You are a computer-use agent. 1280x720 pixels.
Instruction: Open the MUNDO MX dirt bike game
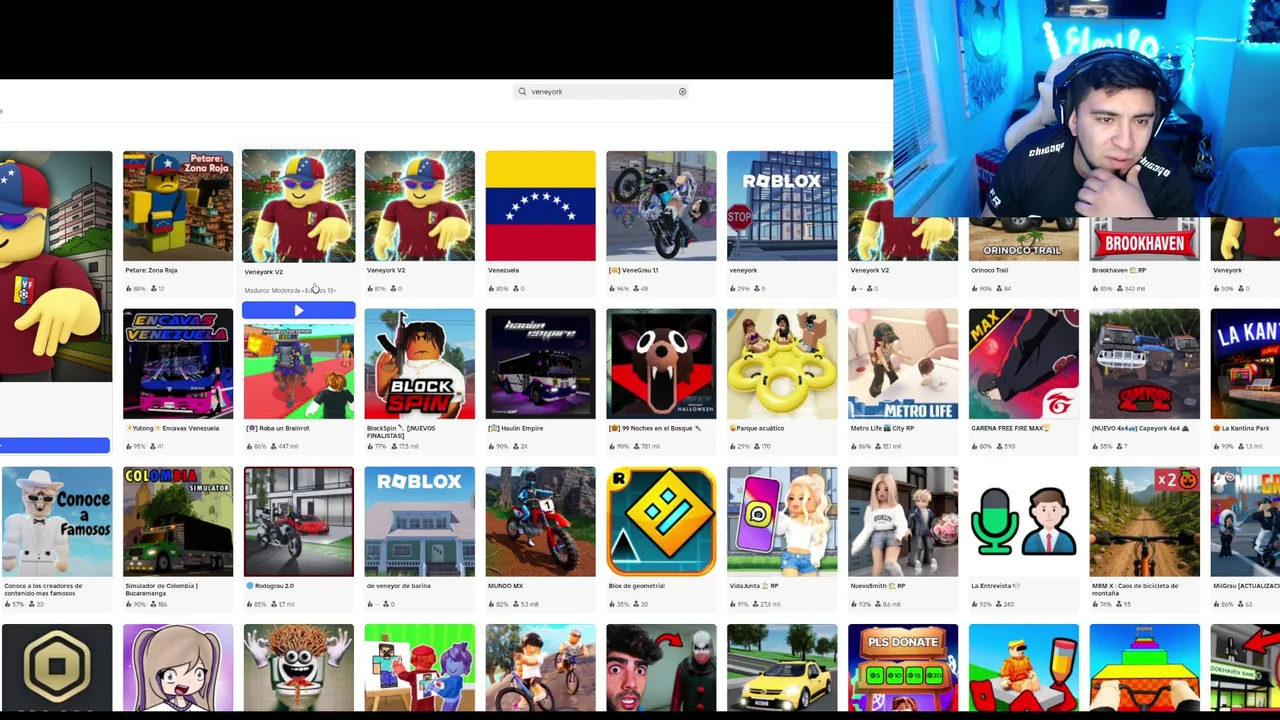point(540,522)
